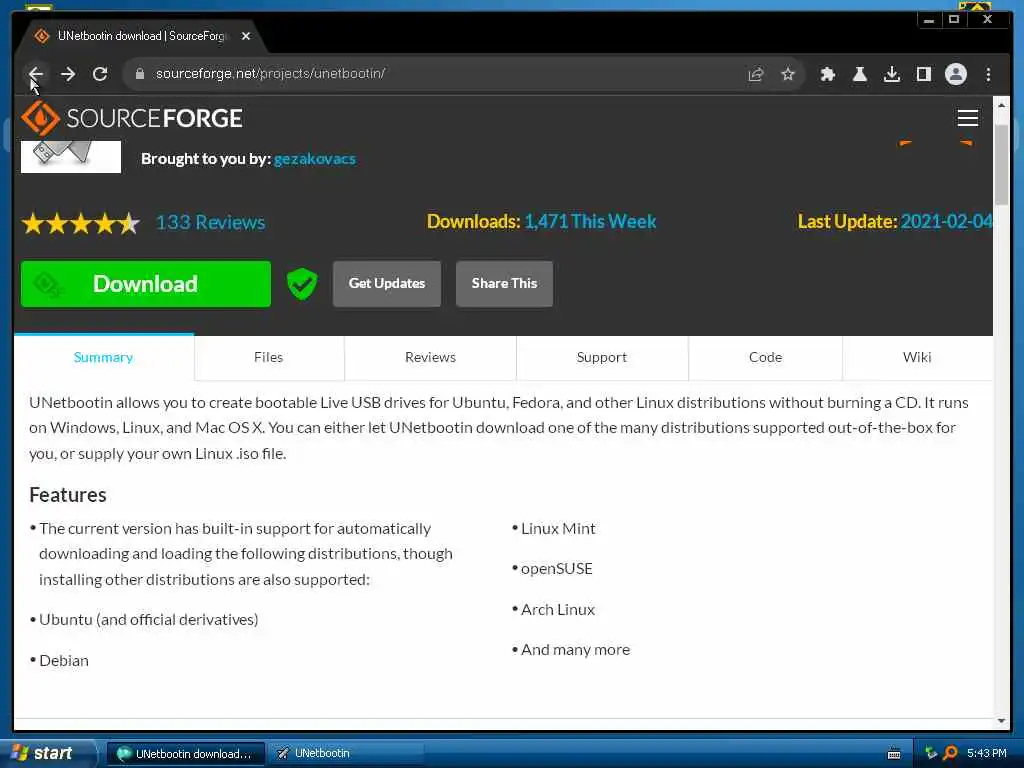
Task: Switch to the Code tab
Action: (x=765, y=357)
